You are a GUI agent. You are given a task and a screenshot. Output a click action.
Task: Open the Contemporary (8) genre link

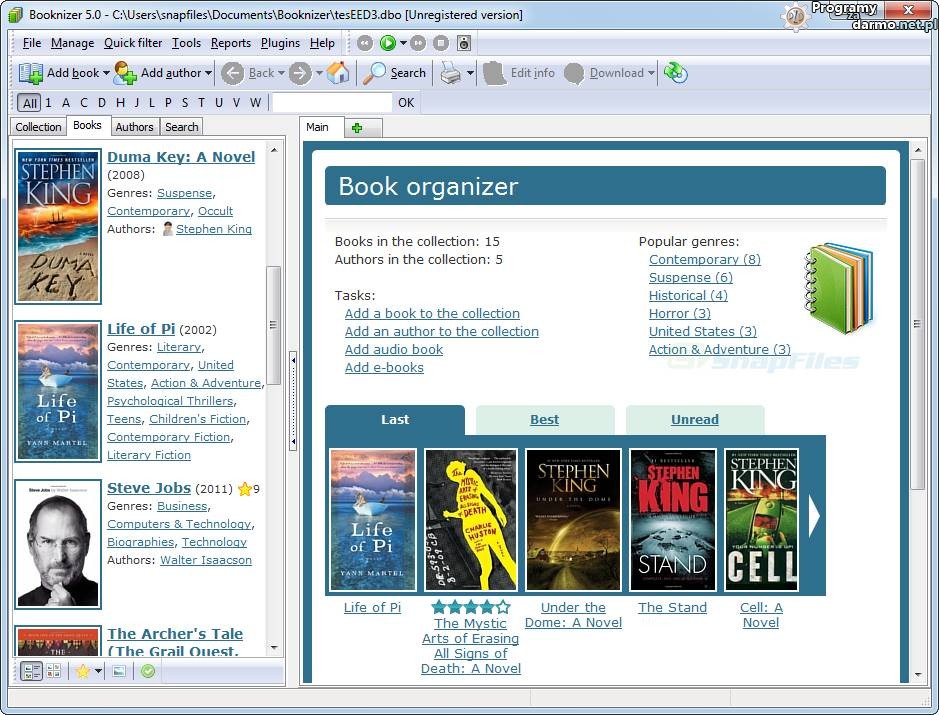click(x=704, y=259)
